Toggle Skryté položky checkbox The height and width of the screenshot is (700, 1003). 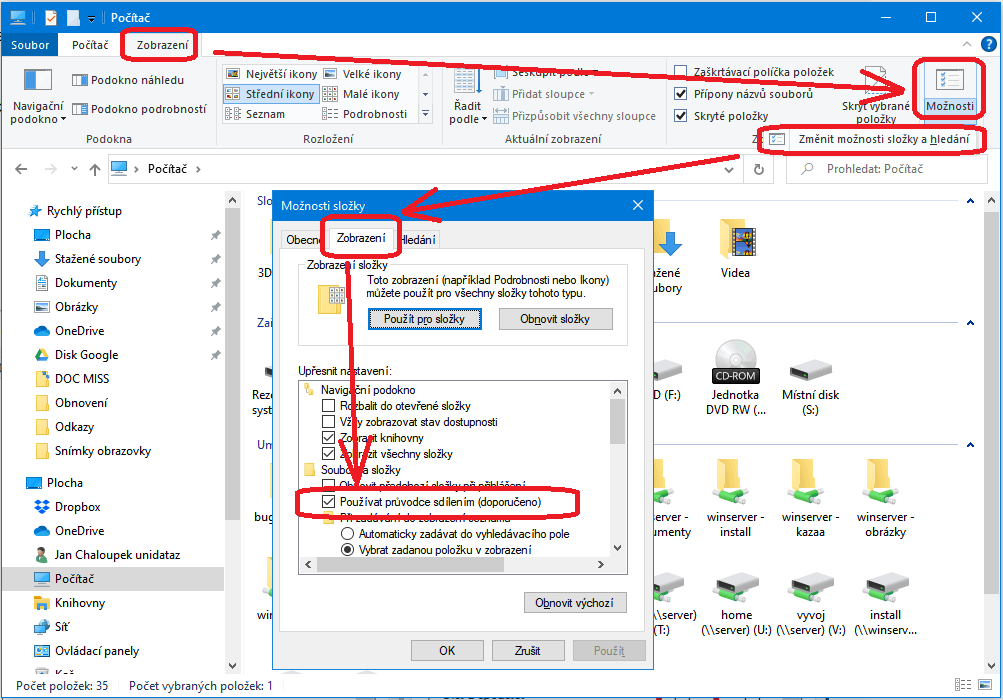(x=681, y=116)
